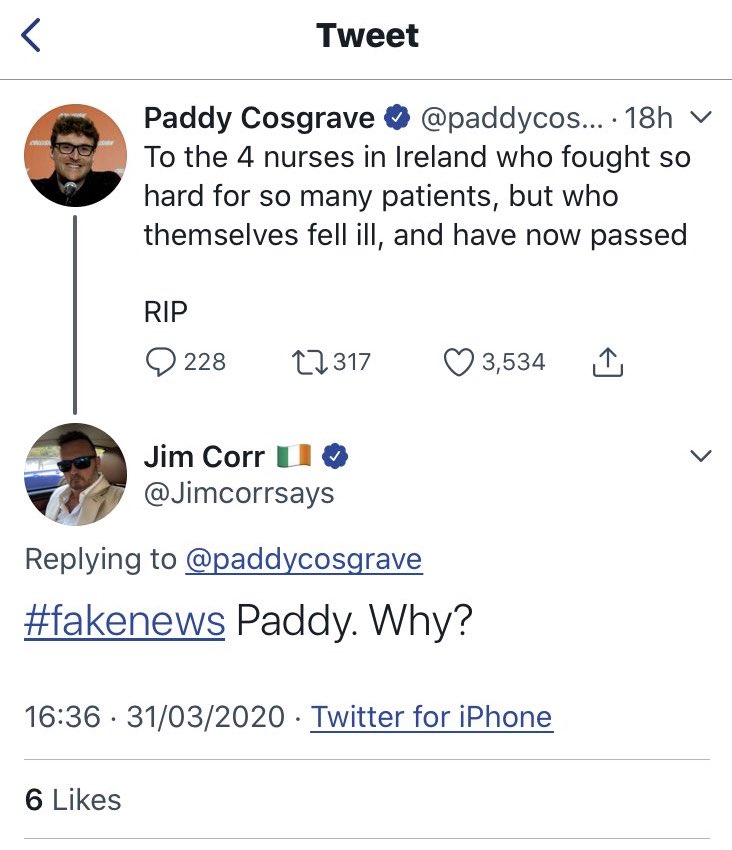Tap Paddy Cosgrave's verified badge

[396, 118]
